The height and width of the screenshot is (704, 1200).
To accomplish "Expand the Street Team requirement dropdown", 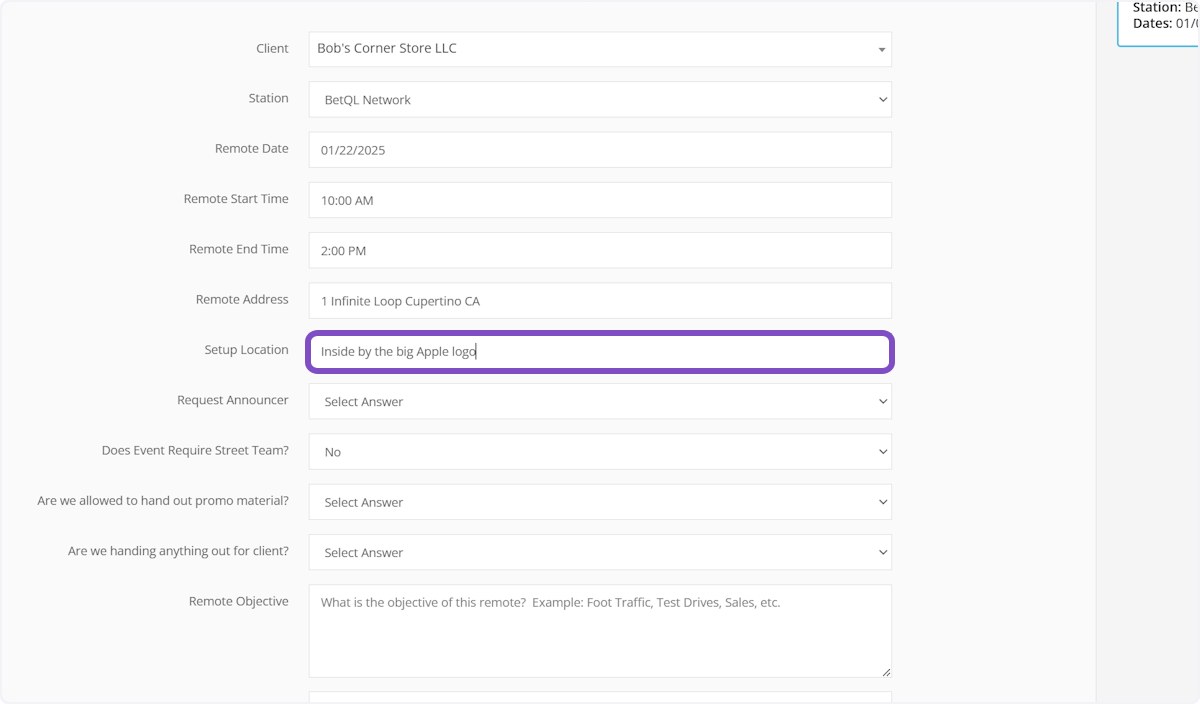I will 599,452.
